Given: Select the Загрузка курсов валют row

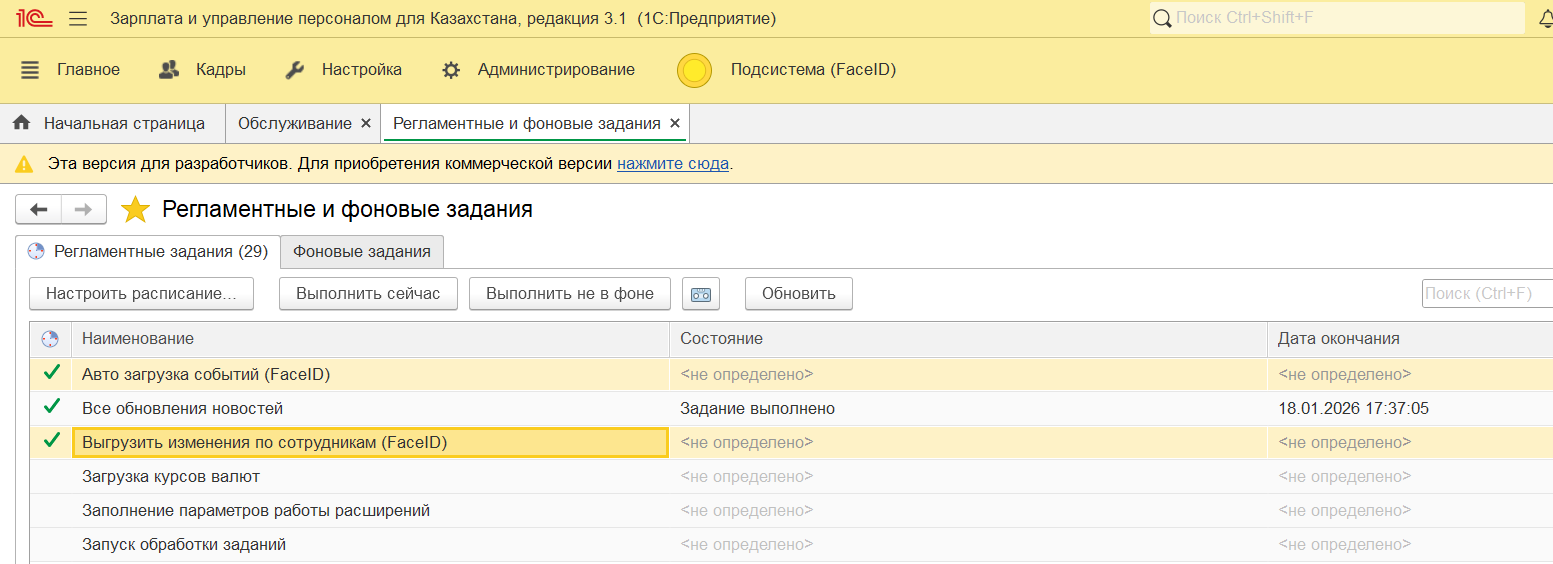Looking at the screenshot, I should (x=171, y=477).
